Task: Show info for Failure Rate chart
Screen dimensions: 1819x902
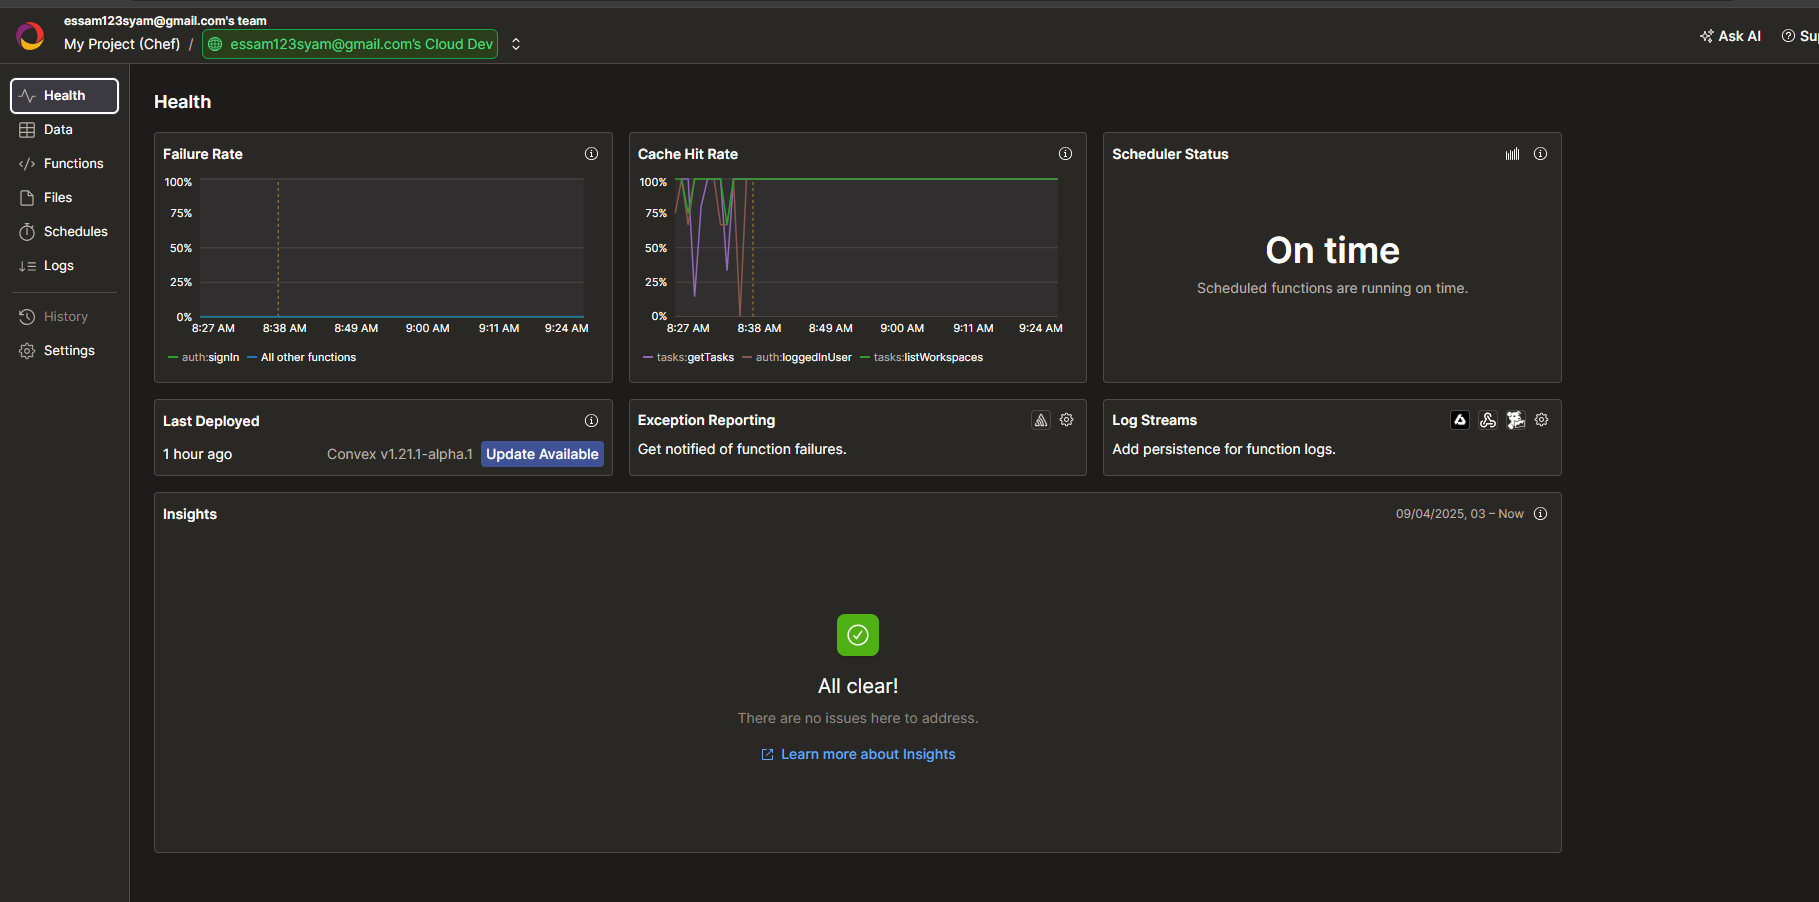Action: coord(592,154)
